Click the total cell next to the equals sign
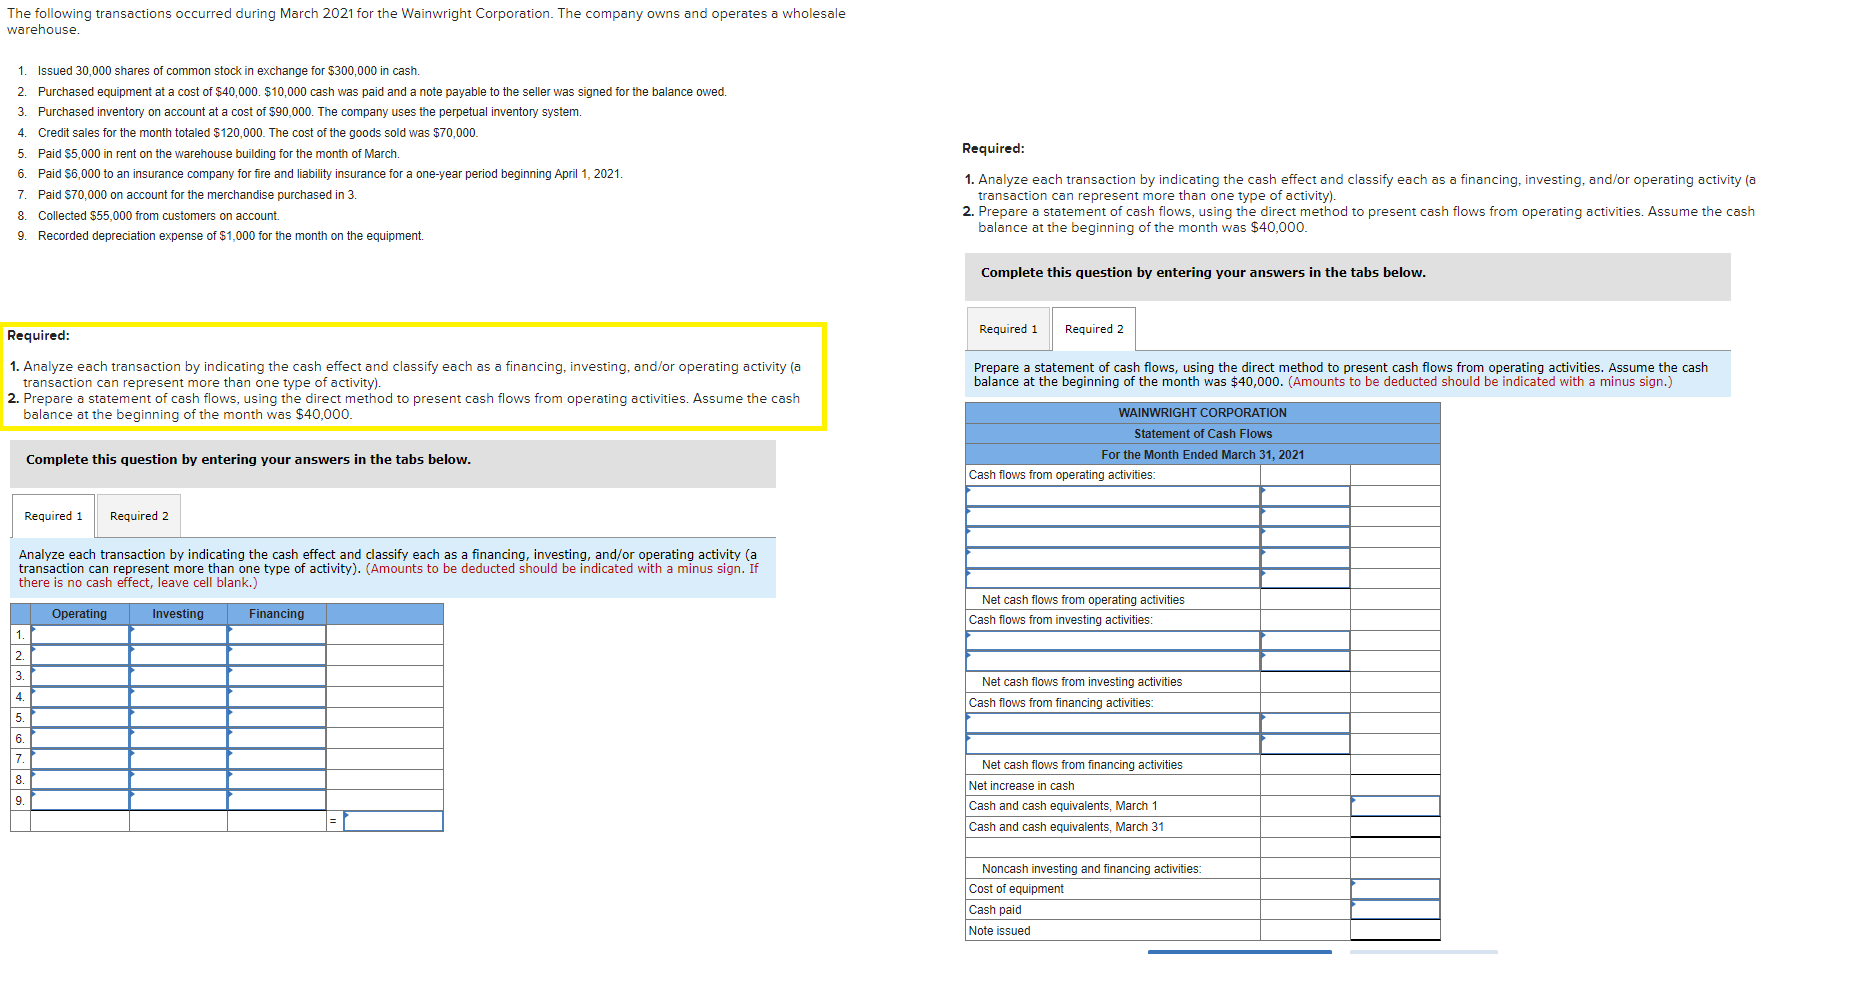This screenshot has width=1871, height=996. pyautogui.click(x=393, y=821)
